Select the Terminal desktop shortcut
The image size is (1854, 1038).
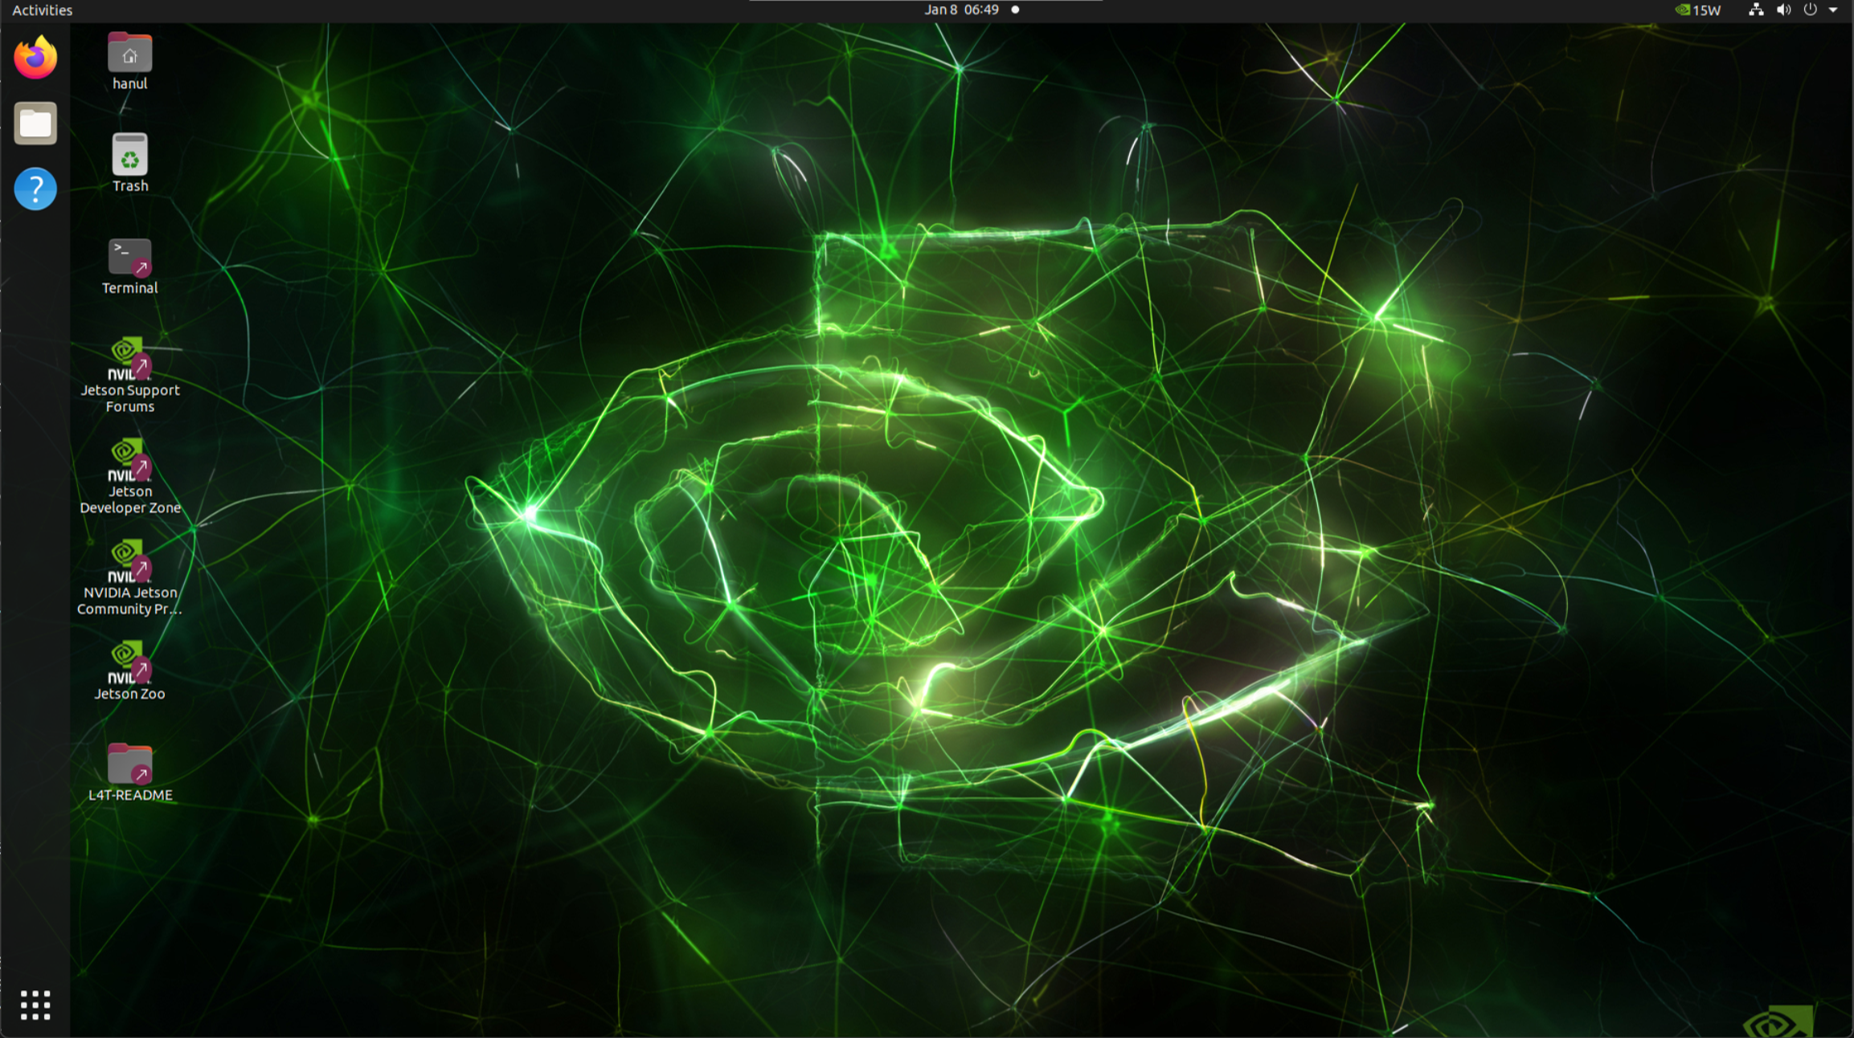[130, 257]
